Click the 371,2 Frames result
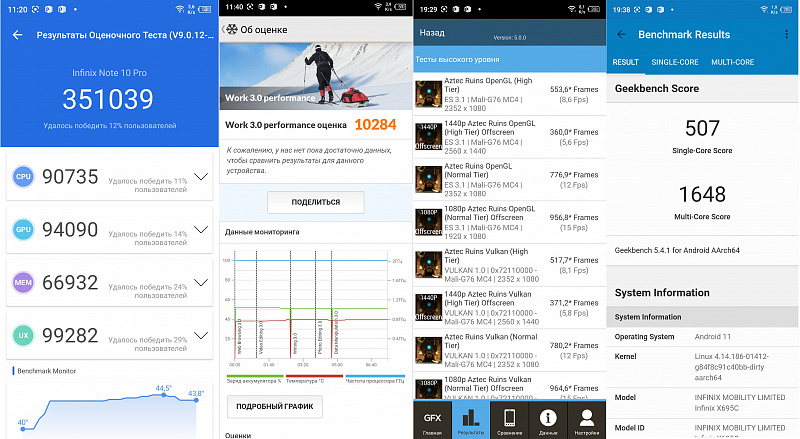This screenshot has height=439, width=800. tap(574, 303)
